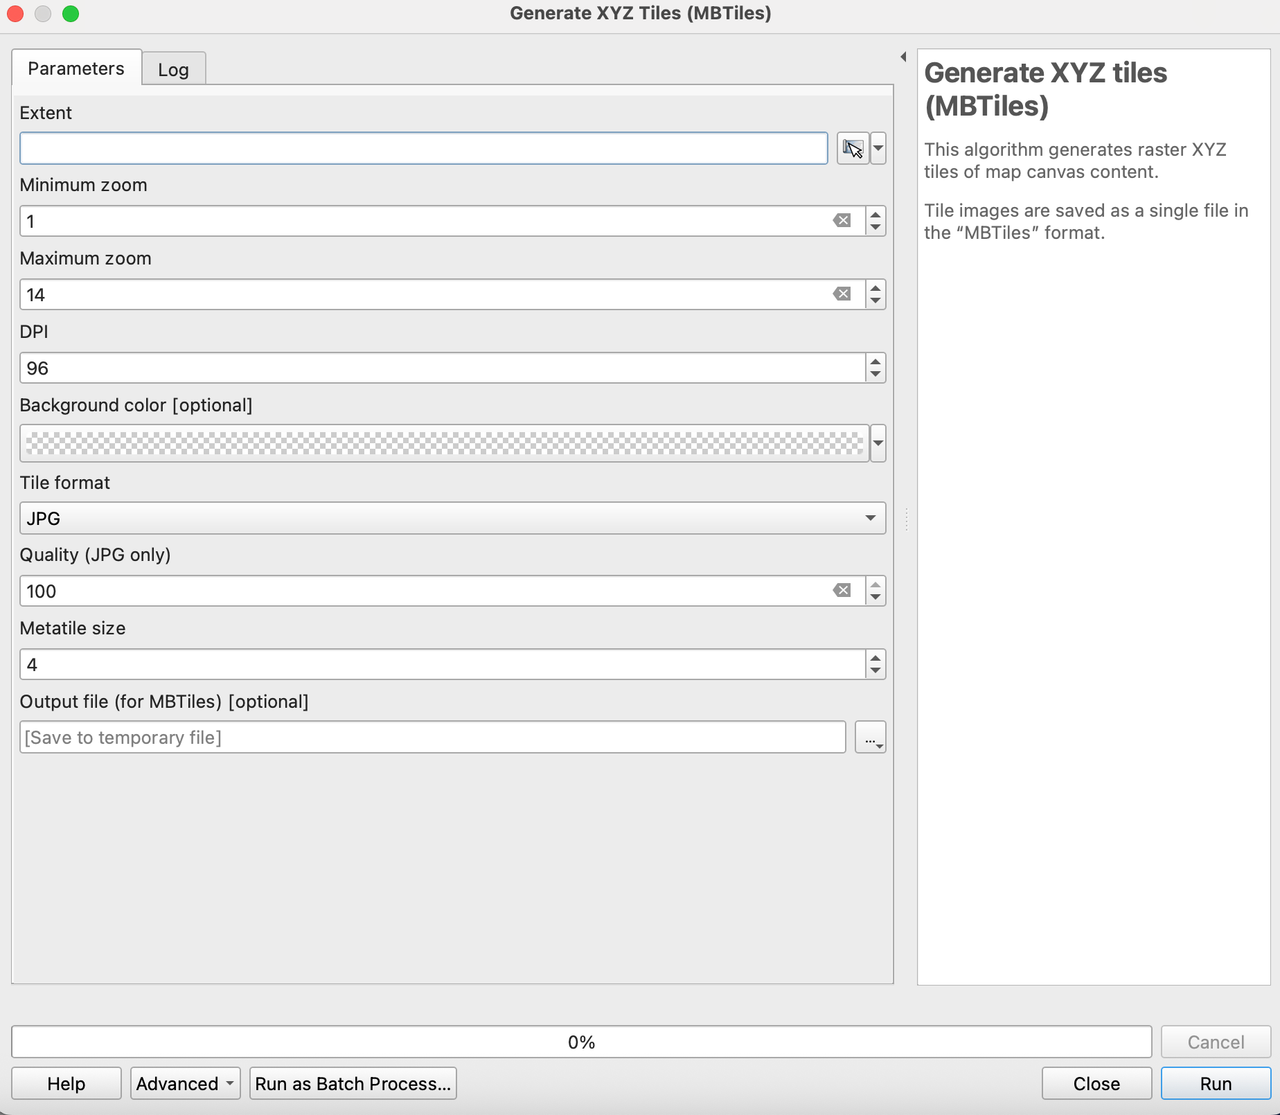Open the Advanced options menu
Image resolution: width=1280 pixels, height=1115 pixels.
point(185,1084)
